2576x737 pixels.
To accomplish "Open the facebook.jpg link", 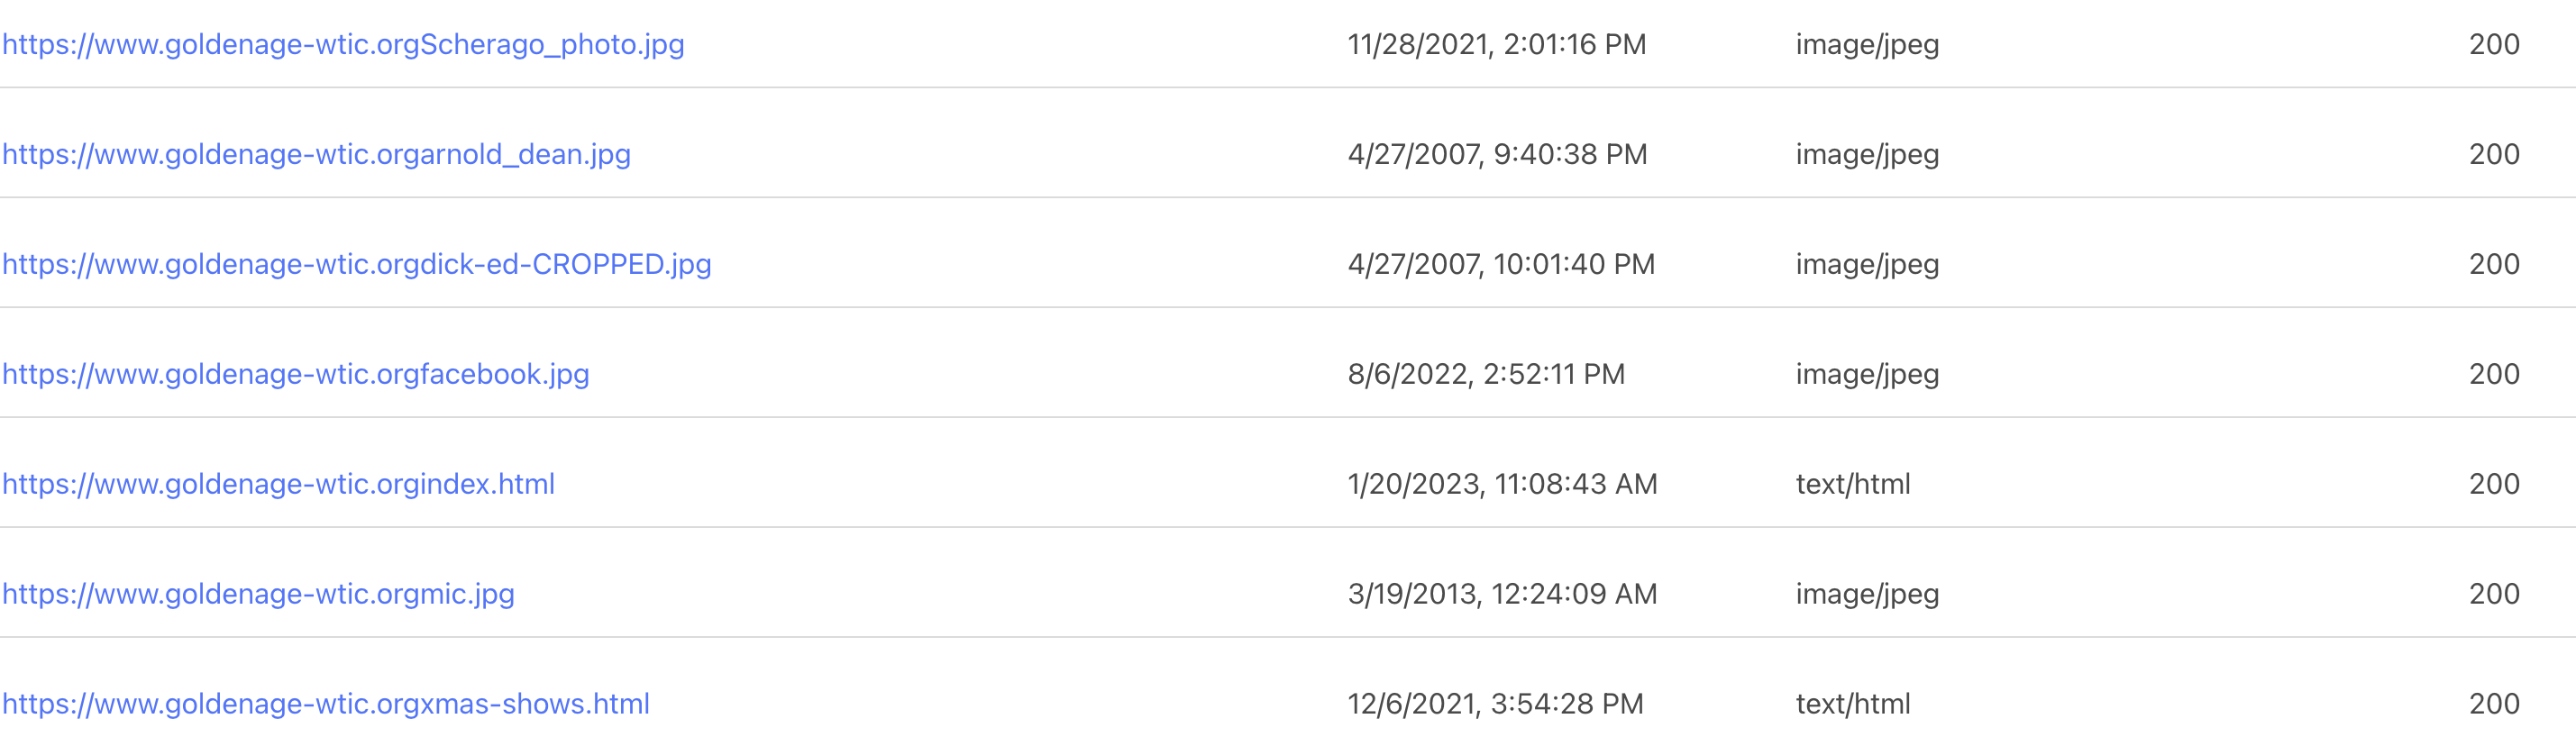I will coord(296,375).
